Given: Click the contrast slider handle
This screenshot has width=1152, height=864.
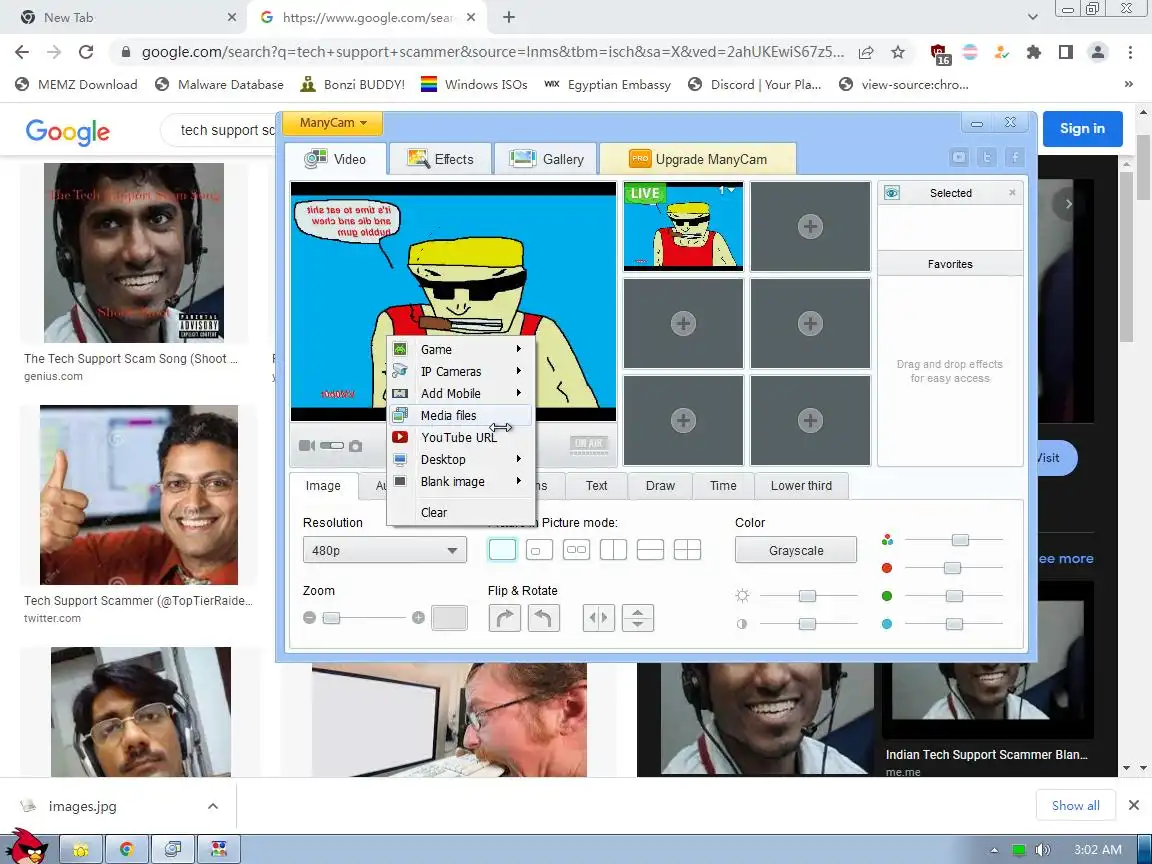Looking at the screenshot, I should [x=807, y=624].
